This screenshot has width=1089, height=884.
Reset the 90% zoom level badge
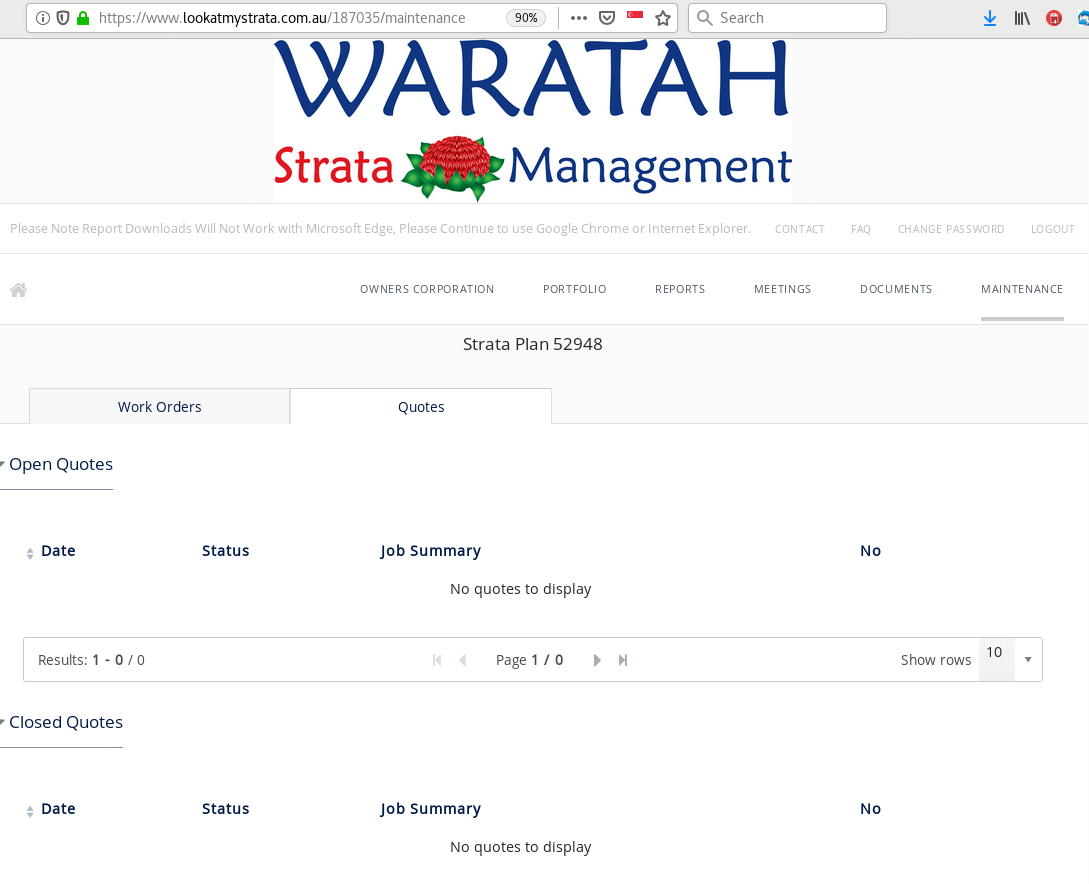(526, 18)
